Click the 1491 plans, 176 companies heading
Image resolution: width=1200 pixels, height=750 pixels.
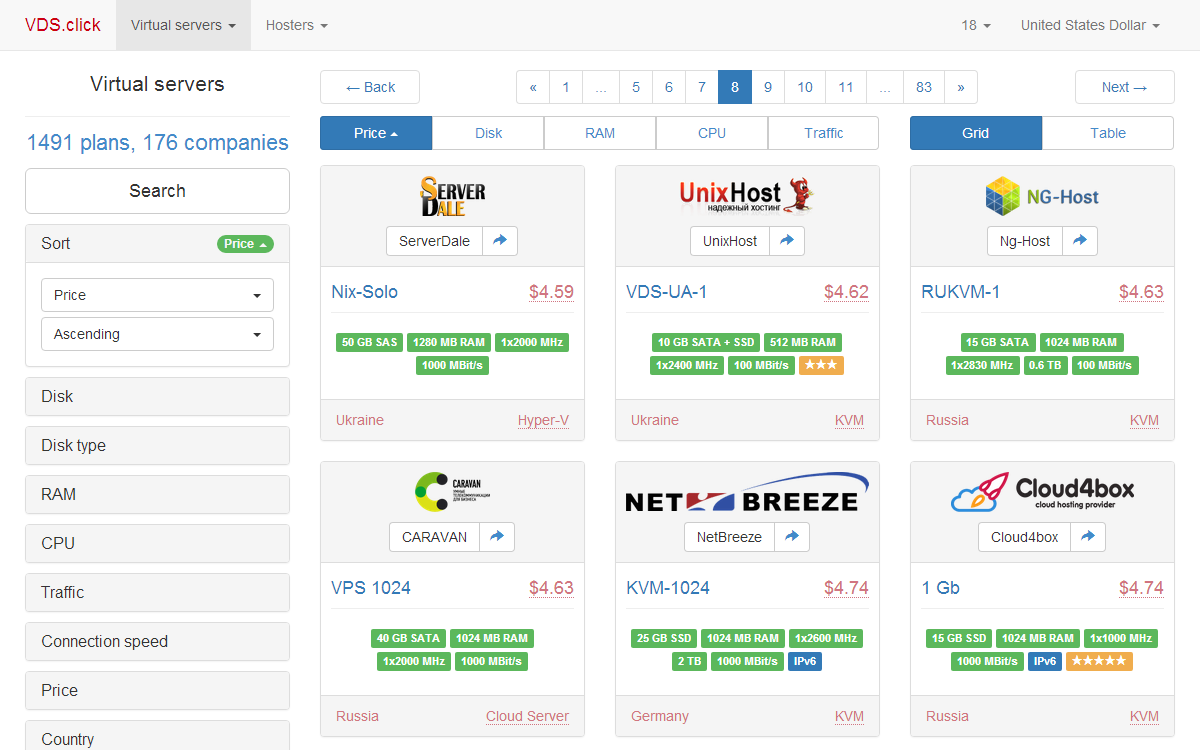pos(157,143)
